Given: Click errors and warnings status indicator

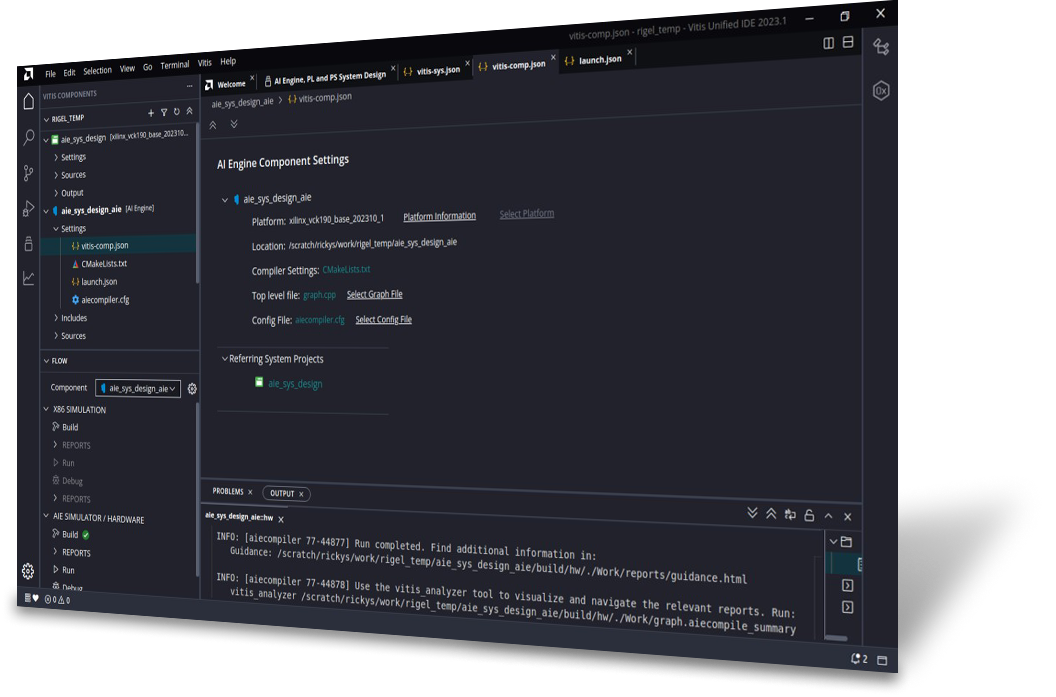Looking at the screenshot, I should [57, 599].
